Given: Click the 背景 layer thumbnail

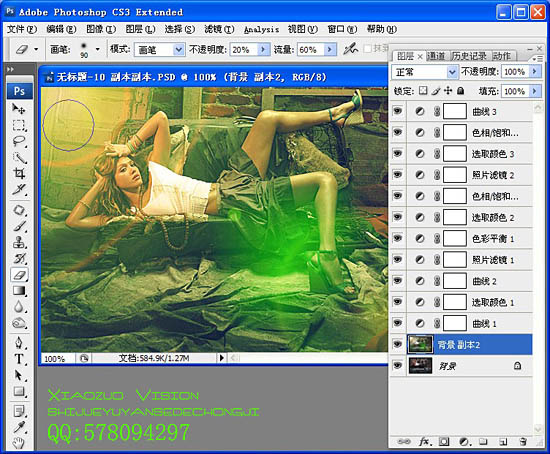Looking at the screenshot, I should 420,366.
